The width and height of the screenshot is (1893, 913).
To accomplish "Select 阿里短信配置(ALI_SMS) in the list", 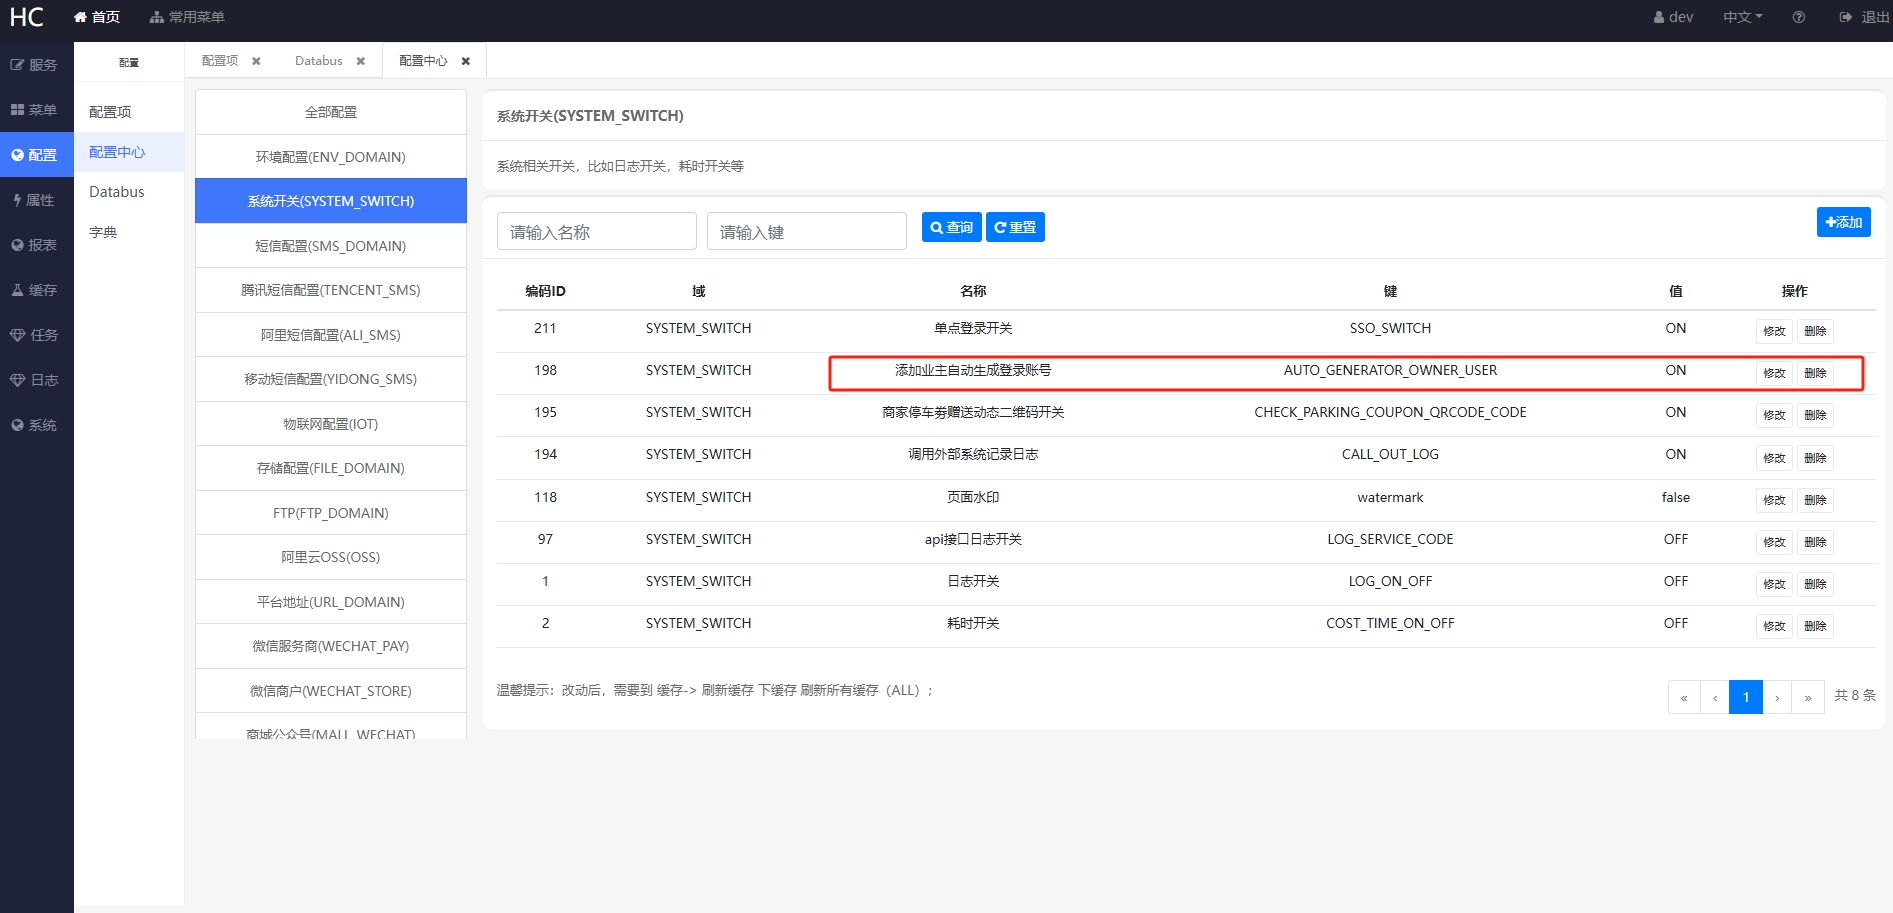I will tap(331, 335).
